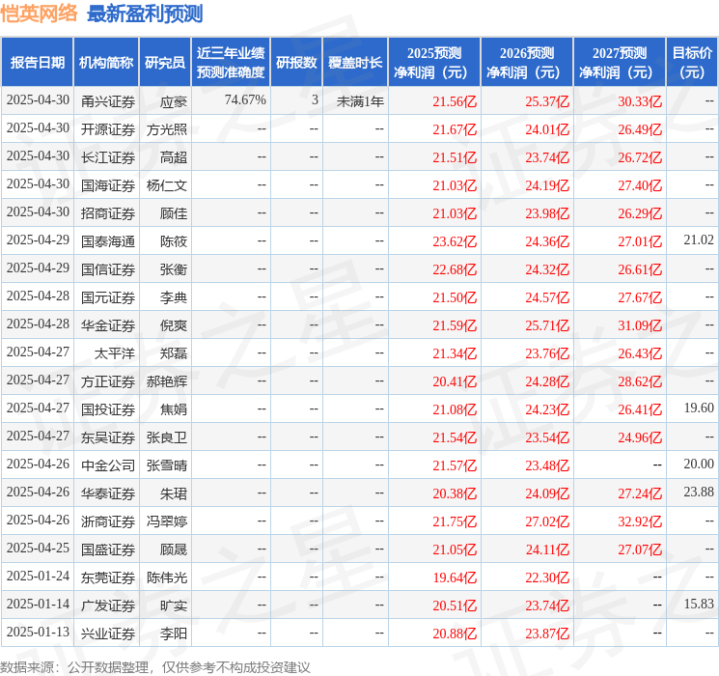The width and height of the screenshot is (719, 676).
Task: Select the 甬兴证券 institution cell
Action: point(108,101)
